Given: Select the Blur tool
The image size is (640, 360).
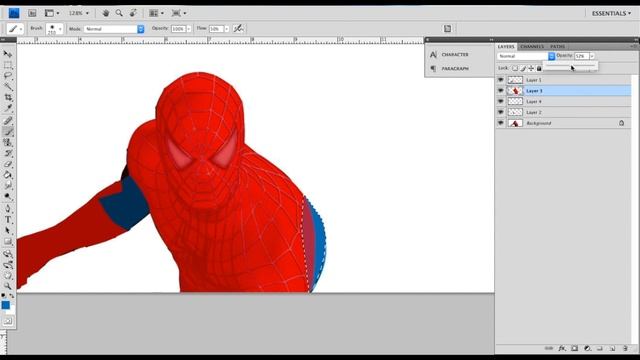Looking at the screenshot, I should [8, 186].
